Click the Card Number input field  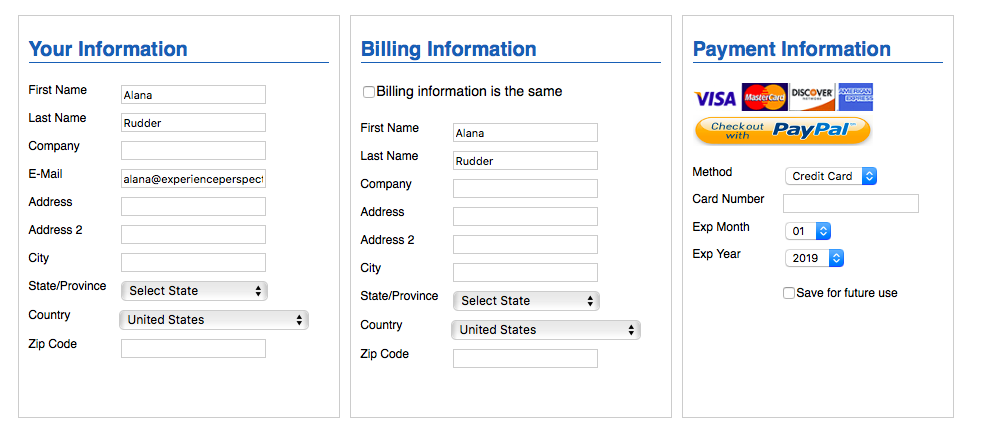coord(851,204)
